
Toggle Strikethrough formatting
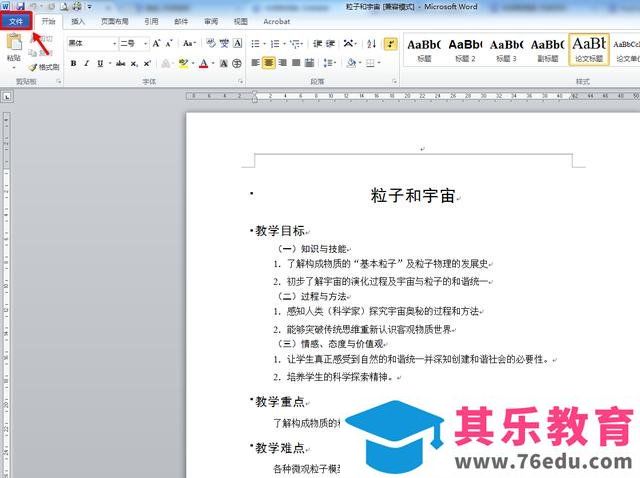120,64
